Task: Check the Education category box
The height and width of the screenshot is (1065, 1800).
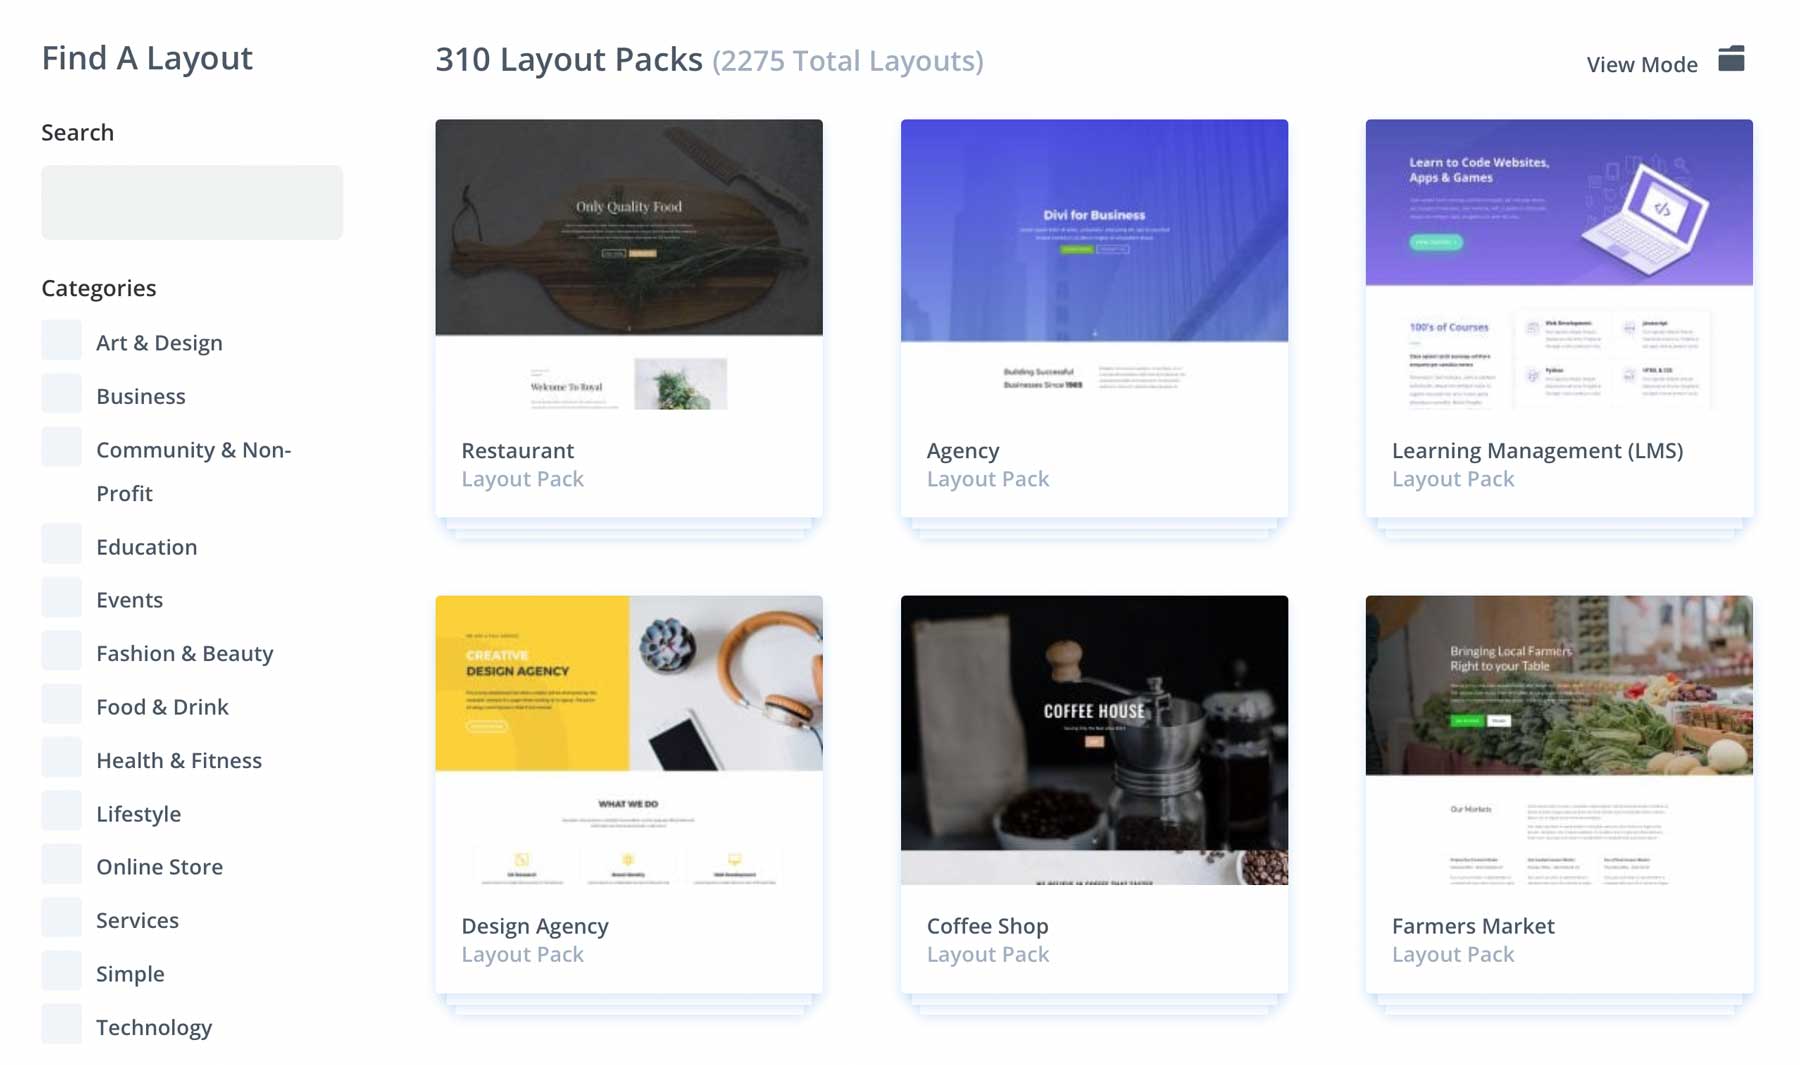Action: pos(61,544)
